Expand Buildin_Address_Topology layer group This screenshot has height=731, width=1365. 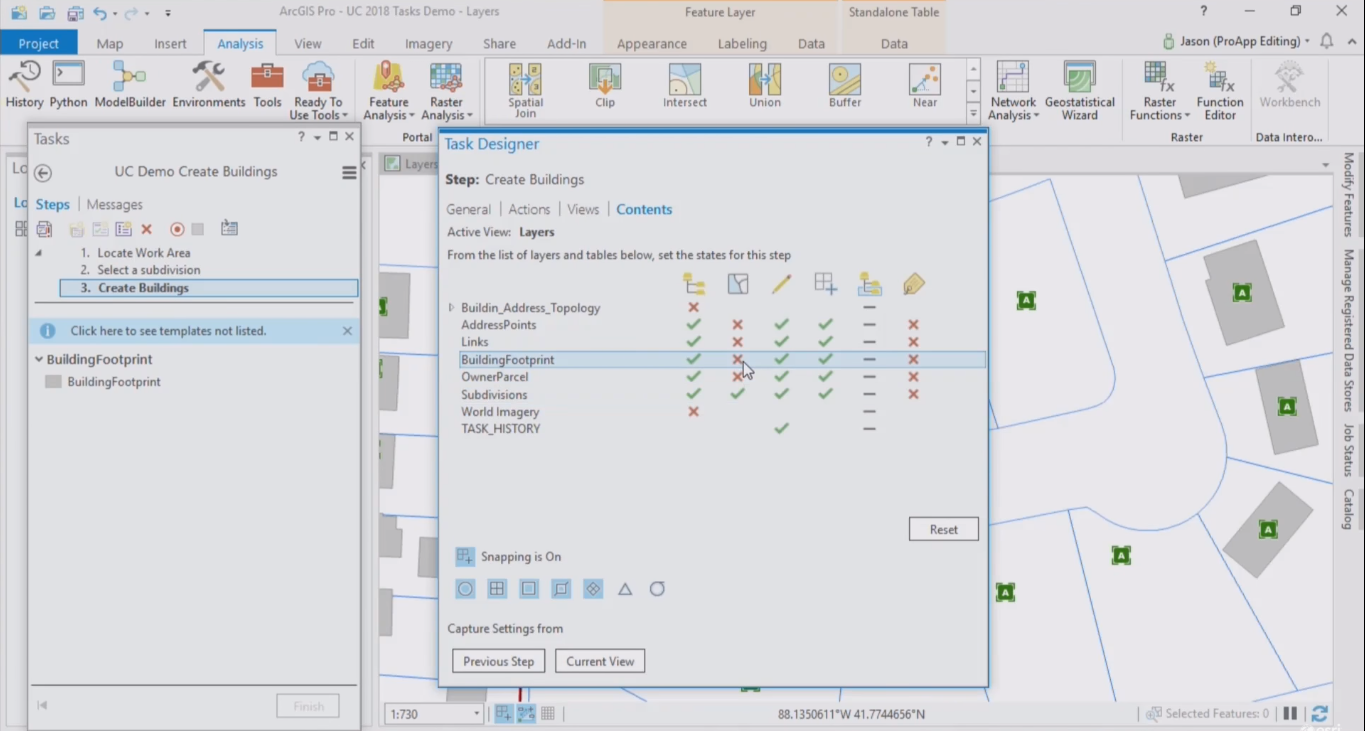point(451,308)
